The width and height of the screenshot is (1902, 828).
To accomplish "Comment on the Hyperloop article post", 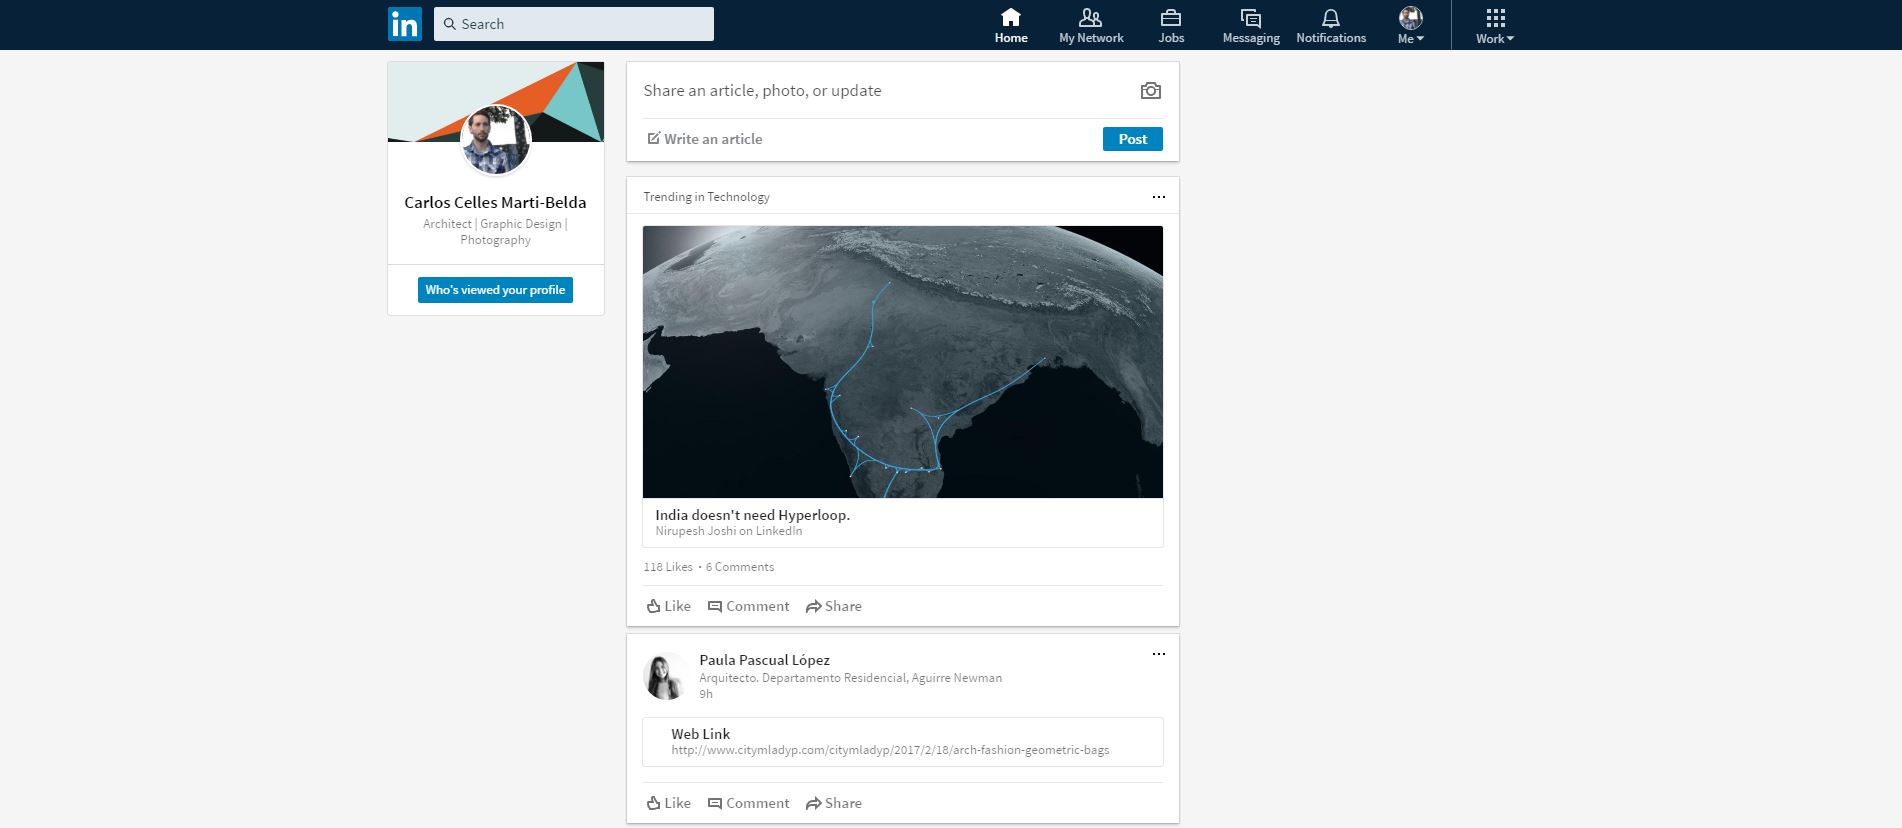I will 748,606.
